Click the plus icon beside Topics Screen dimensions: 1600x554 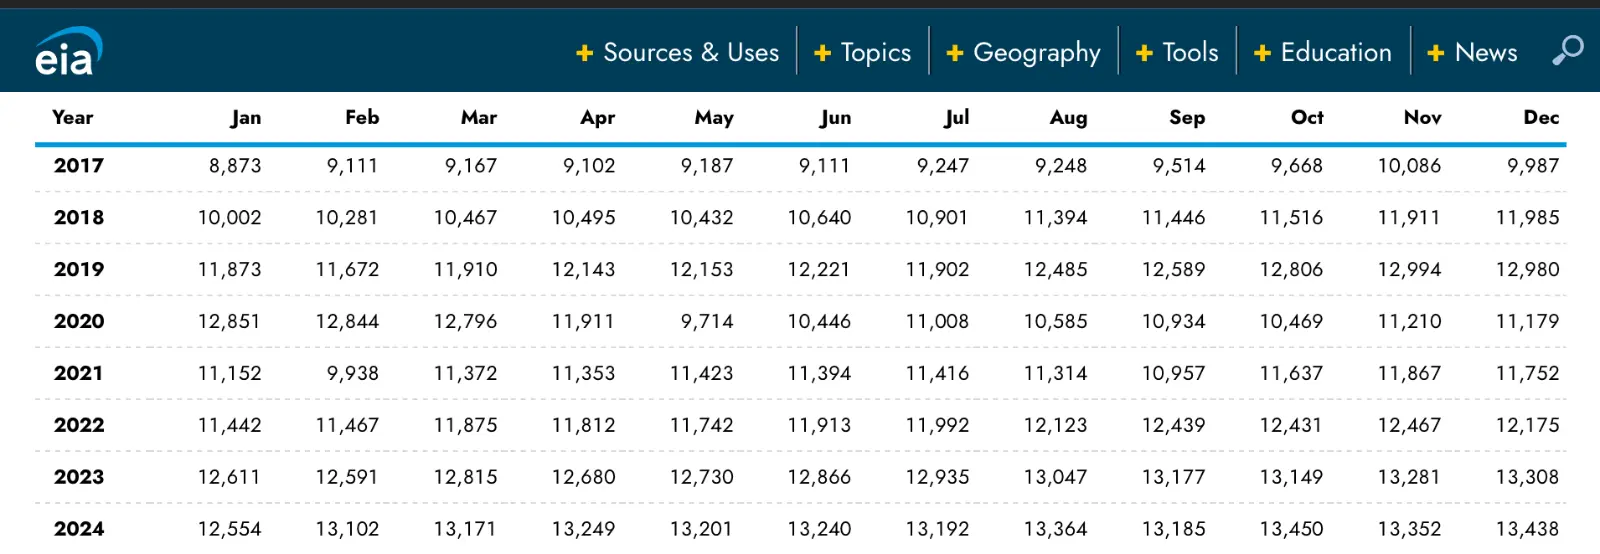823,53
